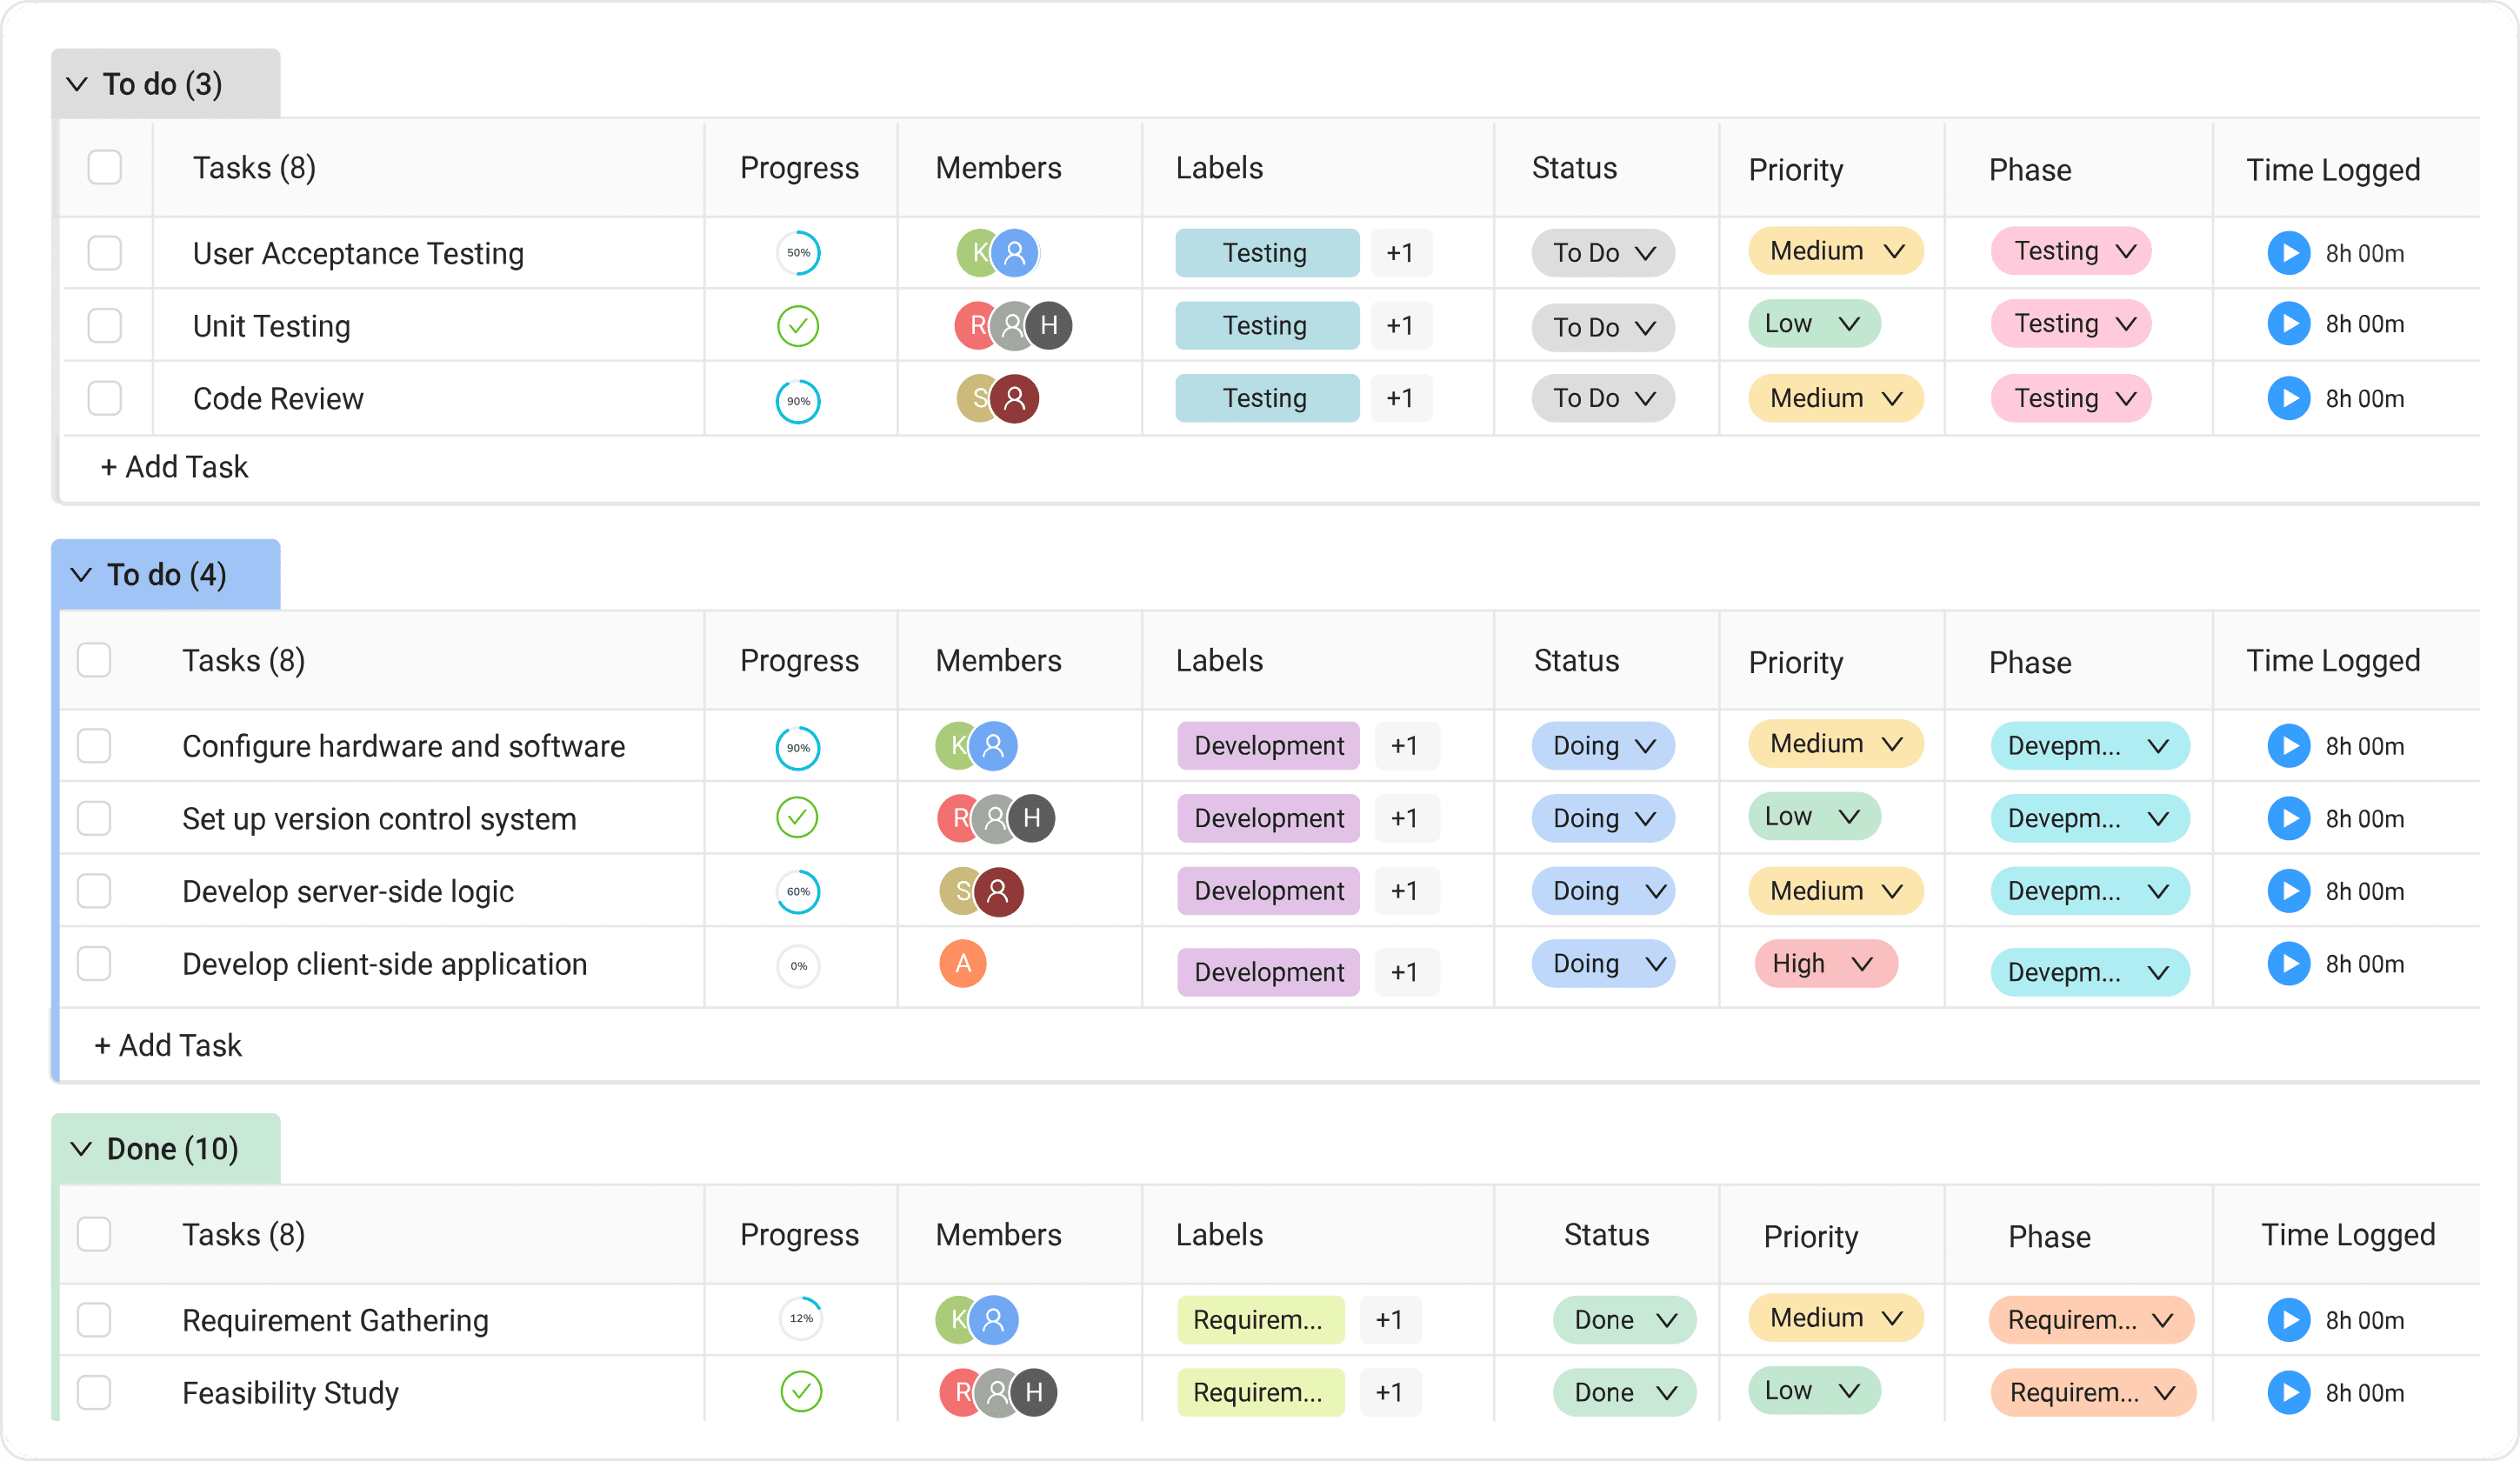This screenshot has height=1461, width=2520.
Task: Click the 50% progress ring on User Acceptance Testing
Action: [797, 253]
